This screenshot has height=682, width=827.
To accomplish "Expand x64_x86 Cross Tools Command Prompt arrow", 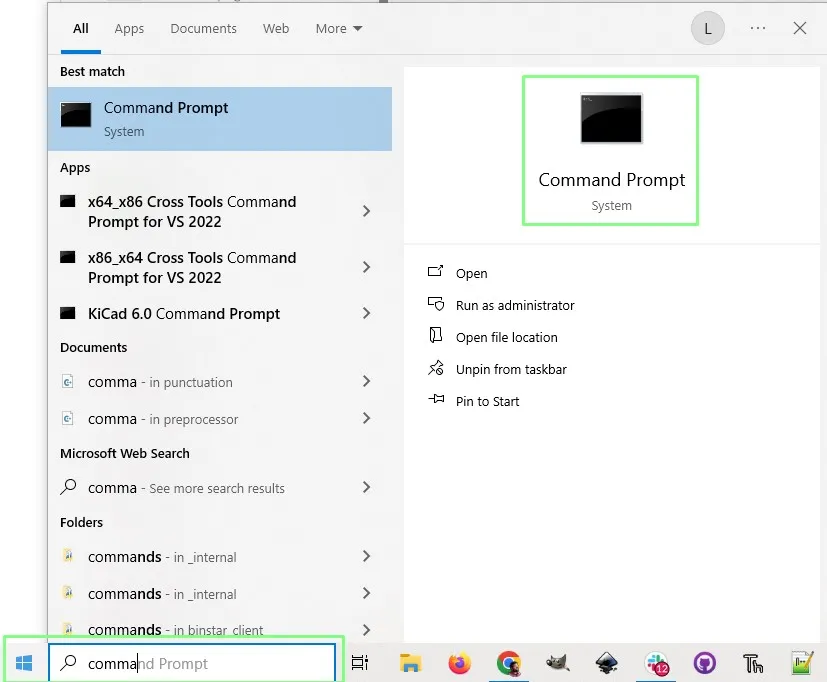I will (367, 212).
